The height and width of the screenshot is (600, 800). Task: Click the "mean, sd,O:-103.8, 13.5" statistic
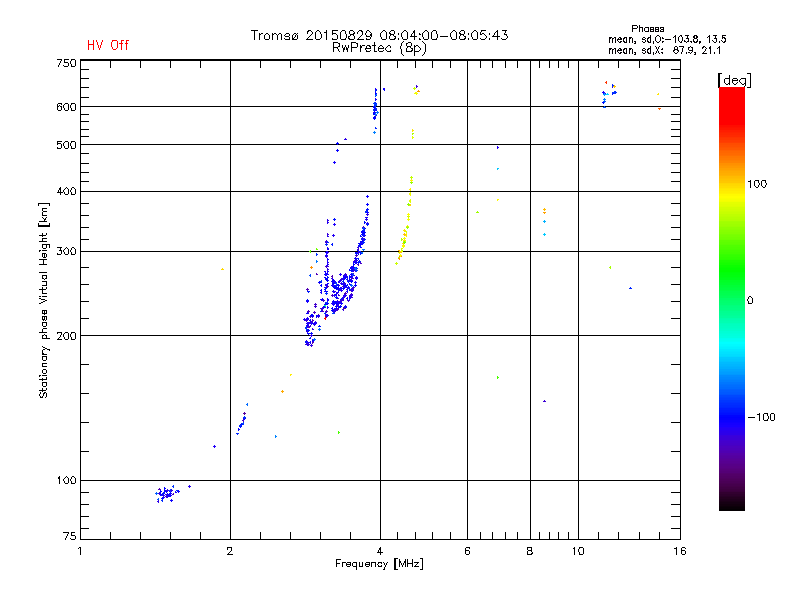(667, 39)
